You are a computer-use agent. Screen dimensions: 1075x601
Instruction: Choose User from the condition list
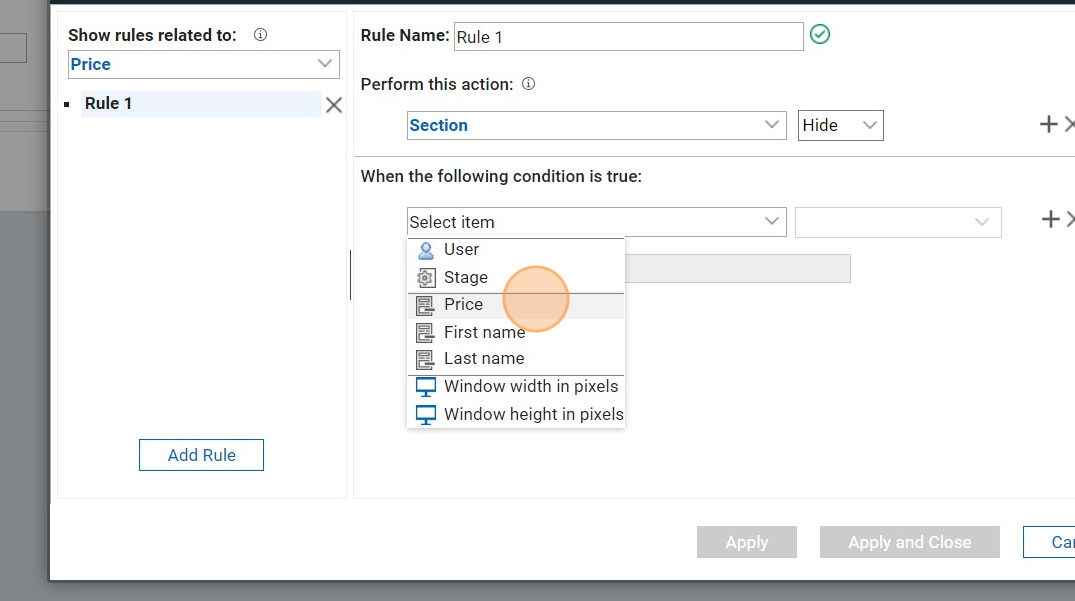coord(461,250)
